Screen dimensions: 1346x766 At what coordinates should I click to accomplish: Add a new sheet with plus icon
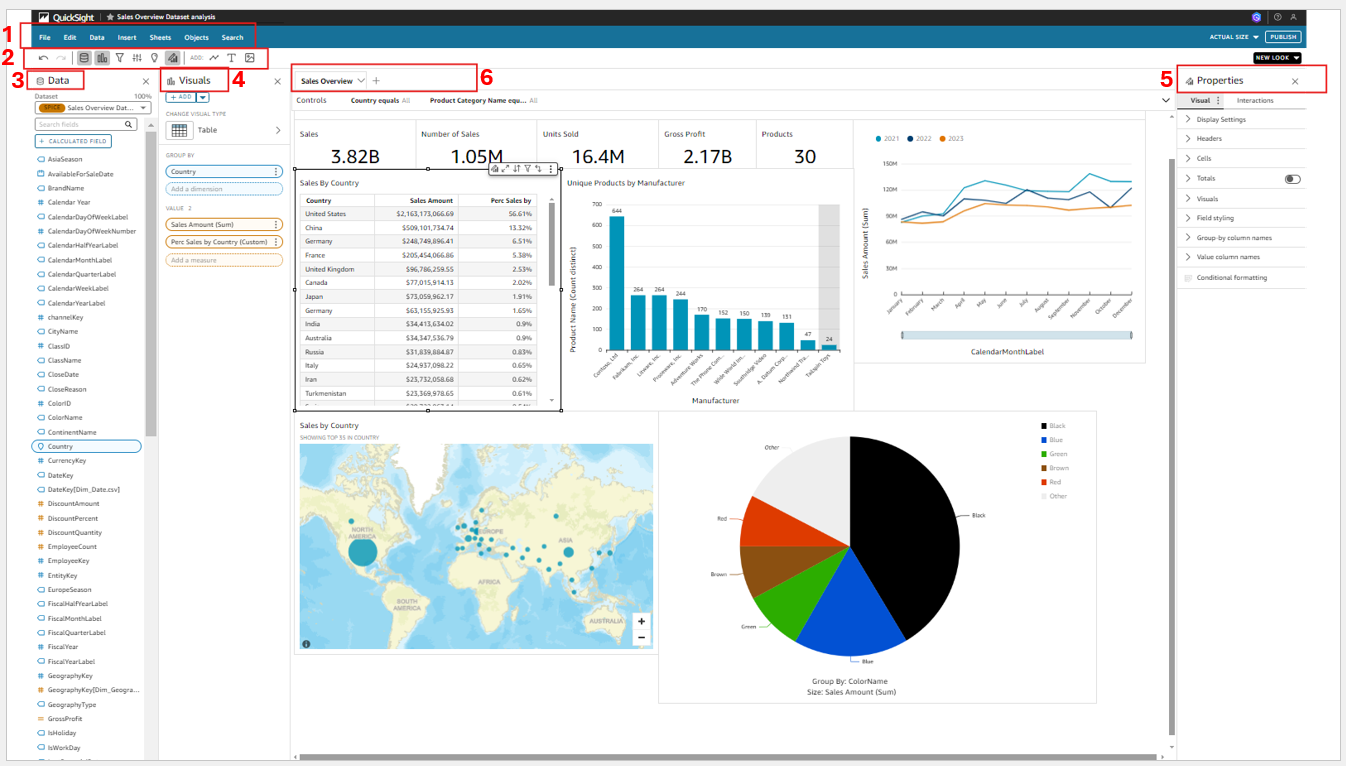pyautogui.click(x=376, y=80)
